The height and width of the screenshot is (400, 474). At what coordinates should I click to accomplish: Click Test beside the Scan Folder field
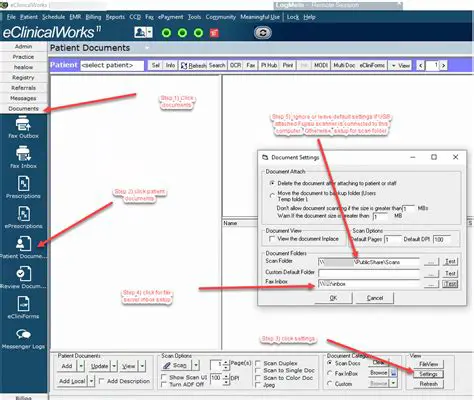[450, 262]
